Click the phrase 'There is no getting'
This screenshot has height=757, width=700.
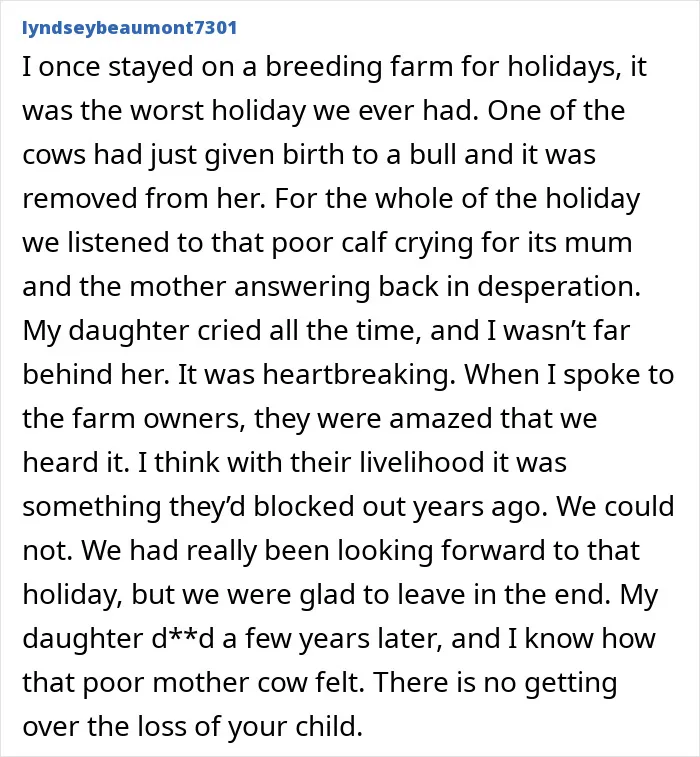(x=495, y=683)
